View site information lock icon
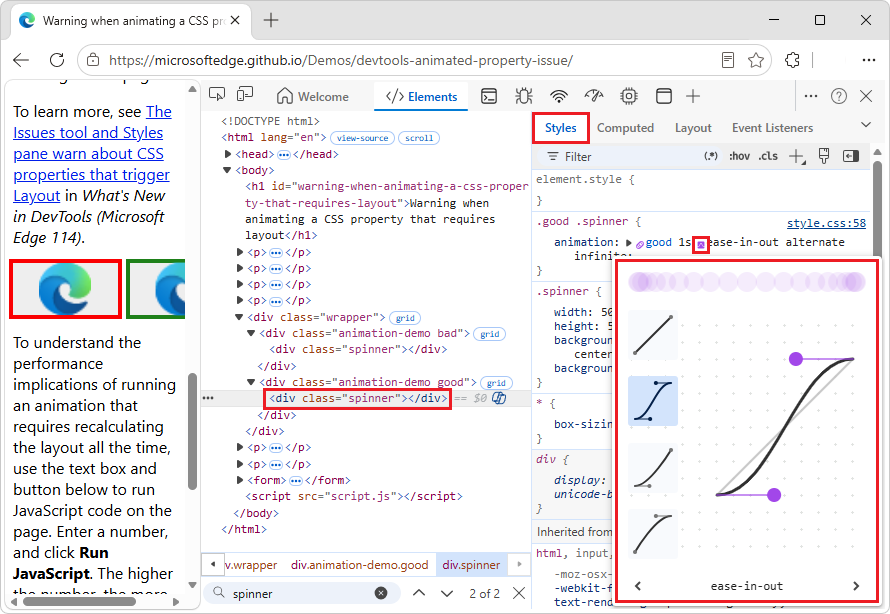 tap(93, 60)
